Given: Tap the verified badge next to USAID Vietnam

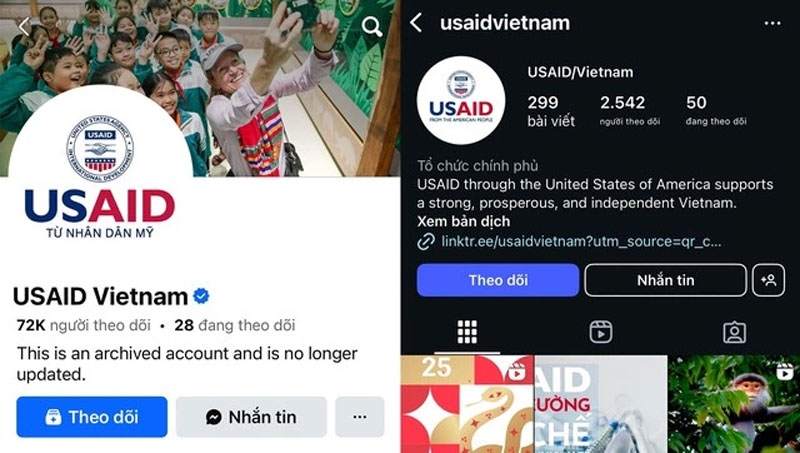Looking at the screenshot, I should (201, 296).
